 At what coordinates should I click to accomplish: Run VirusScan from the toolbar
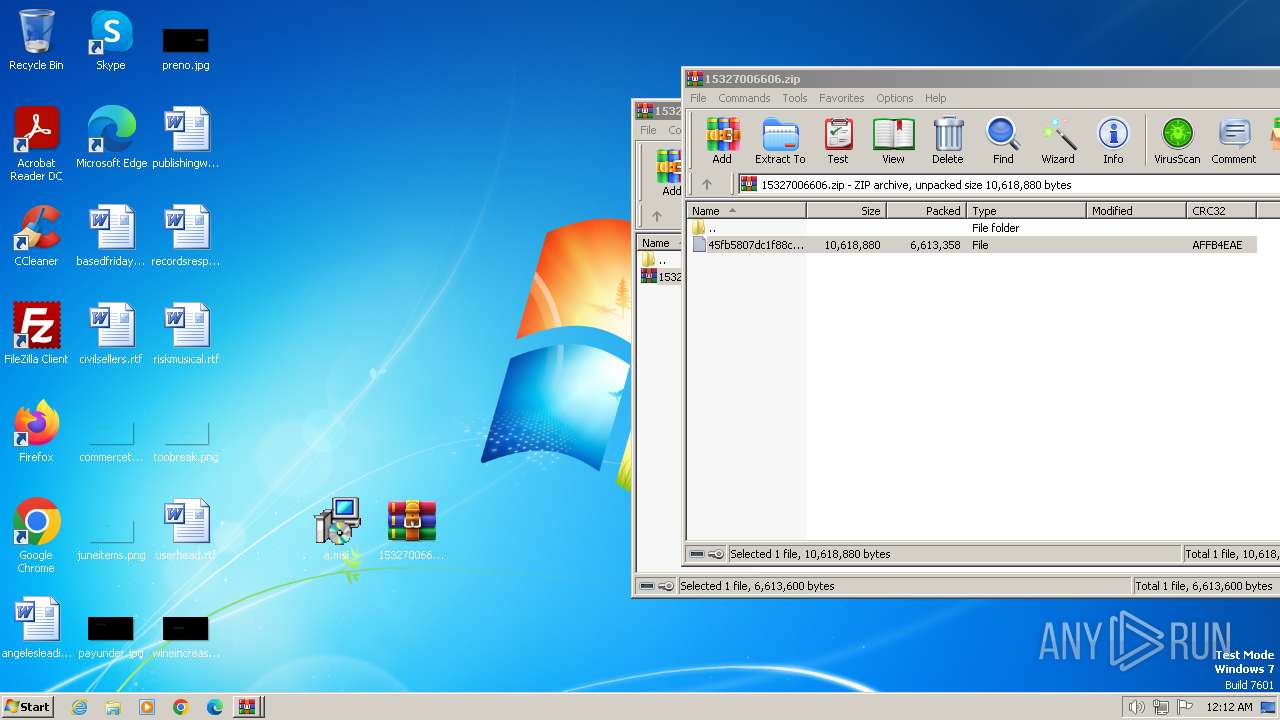click(x=1177, y=140)
